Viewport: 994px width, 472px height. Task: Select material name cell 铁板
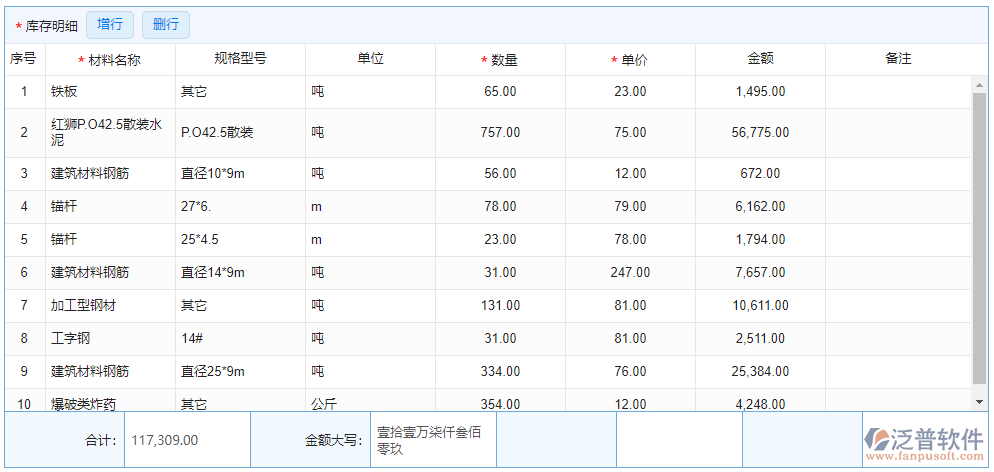click(x=110, y=92)
